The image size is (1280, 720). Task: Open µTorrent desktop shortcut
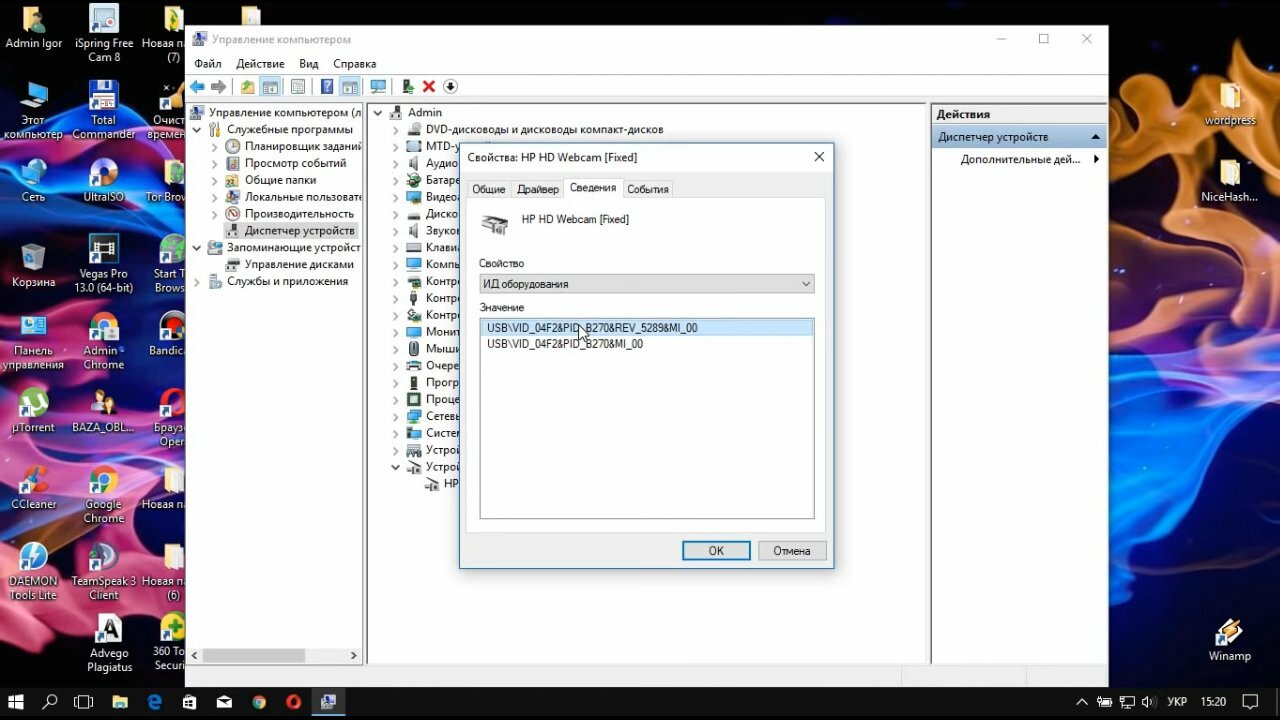pos(33,410)
